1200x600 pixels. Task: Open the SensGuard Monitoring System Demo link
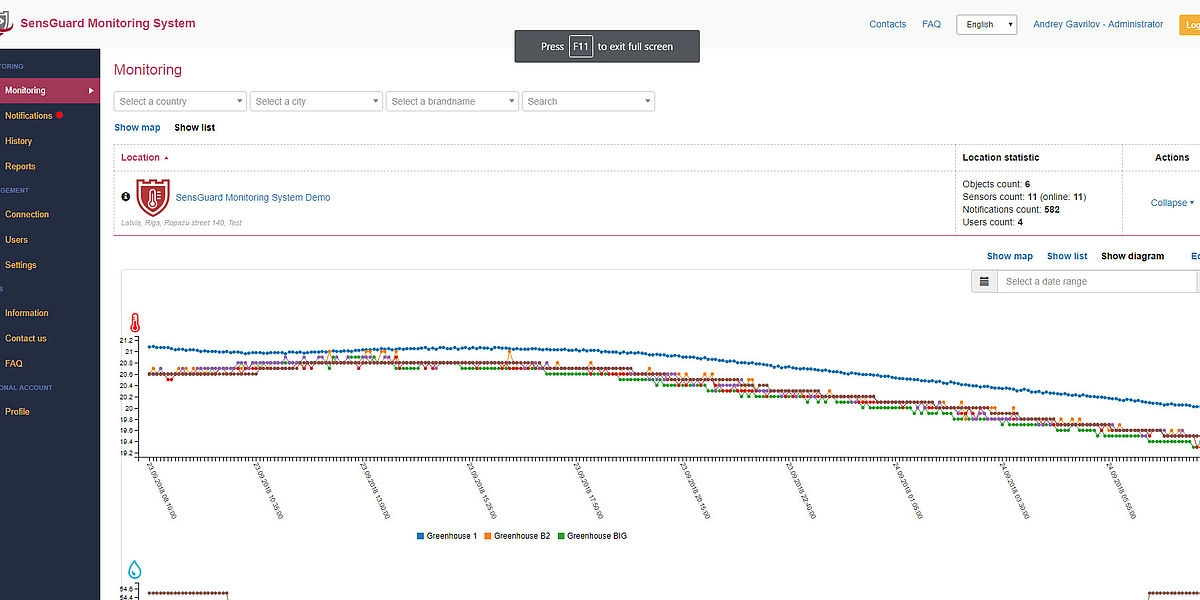pos(253,198)
